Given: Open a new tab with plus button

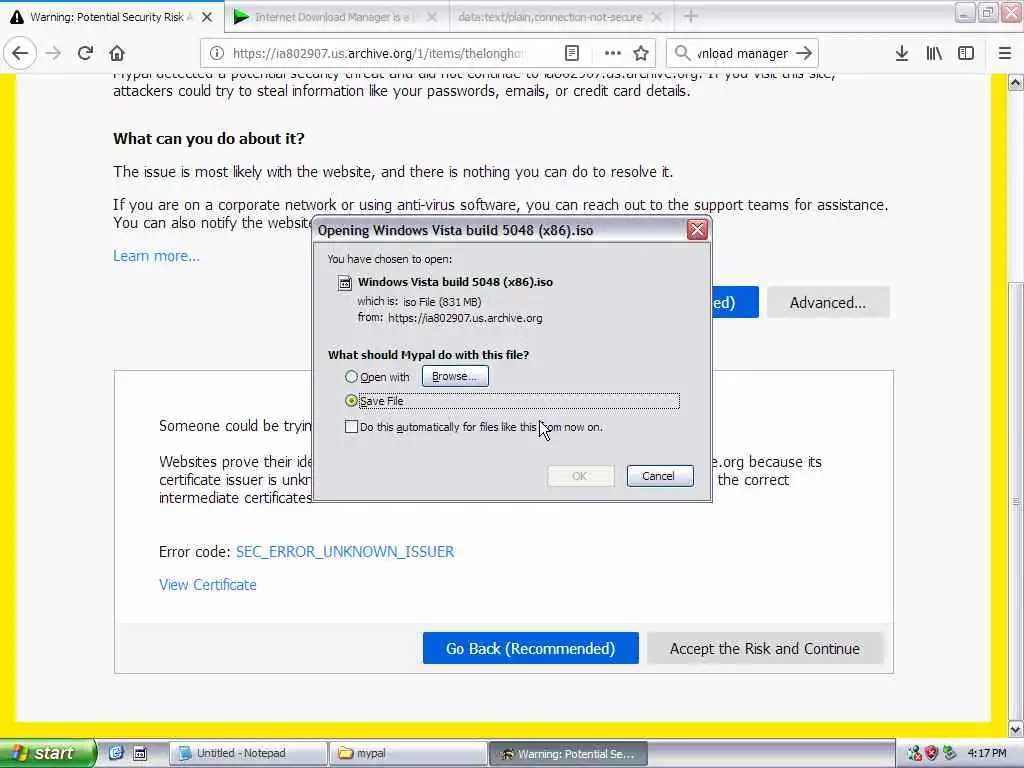Looking at the screenshot, I should click(x=691, y=16).
